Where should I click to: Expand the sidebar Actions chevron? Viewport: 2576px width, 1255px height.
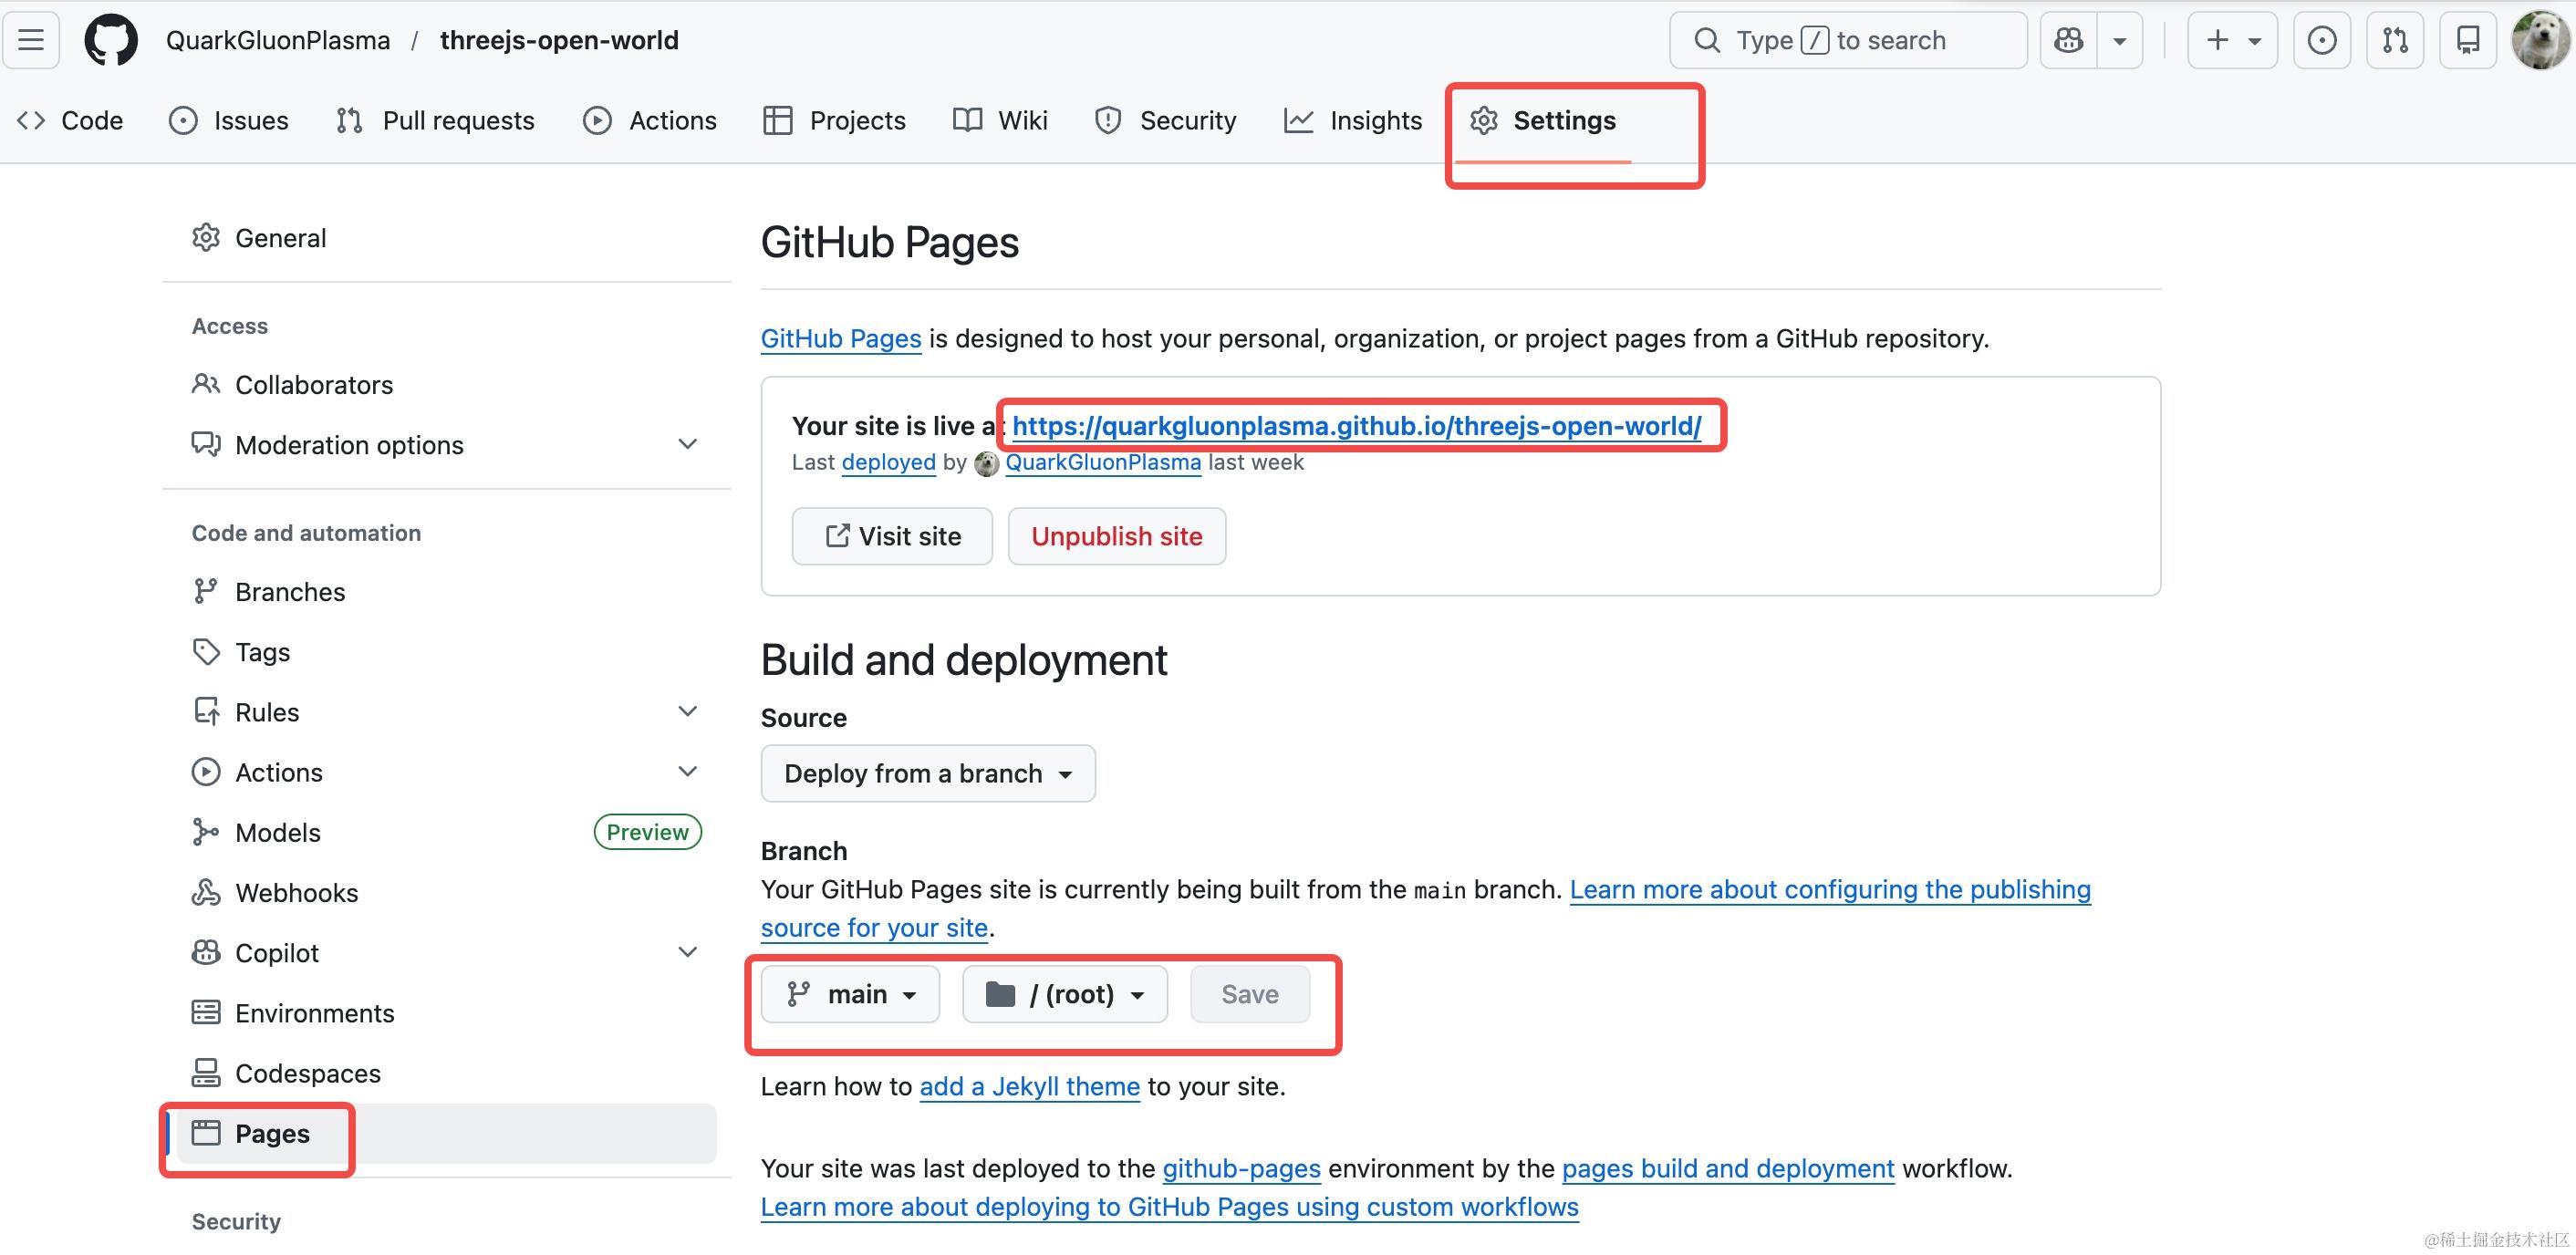click(x=688, y=771)
